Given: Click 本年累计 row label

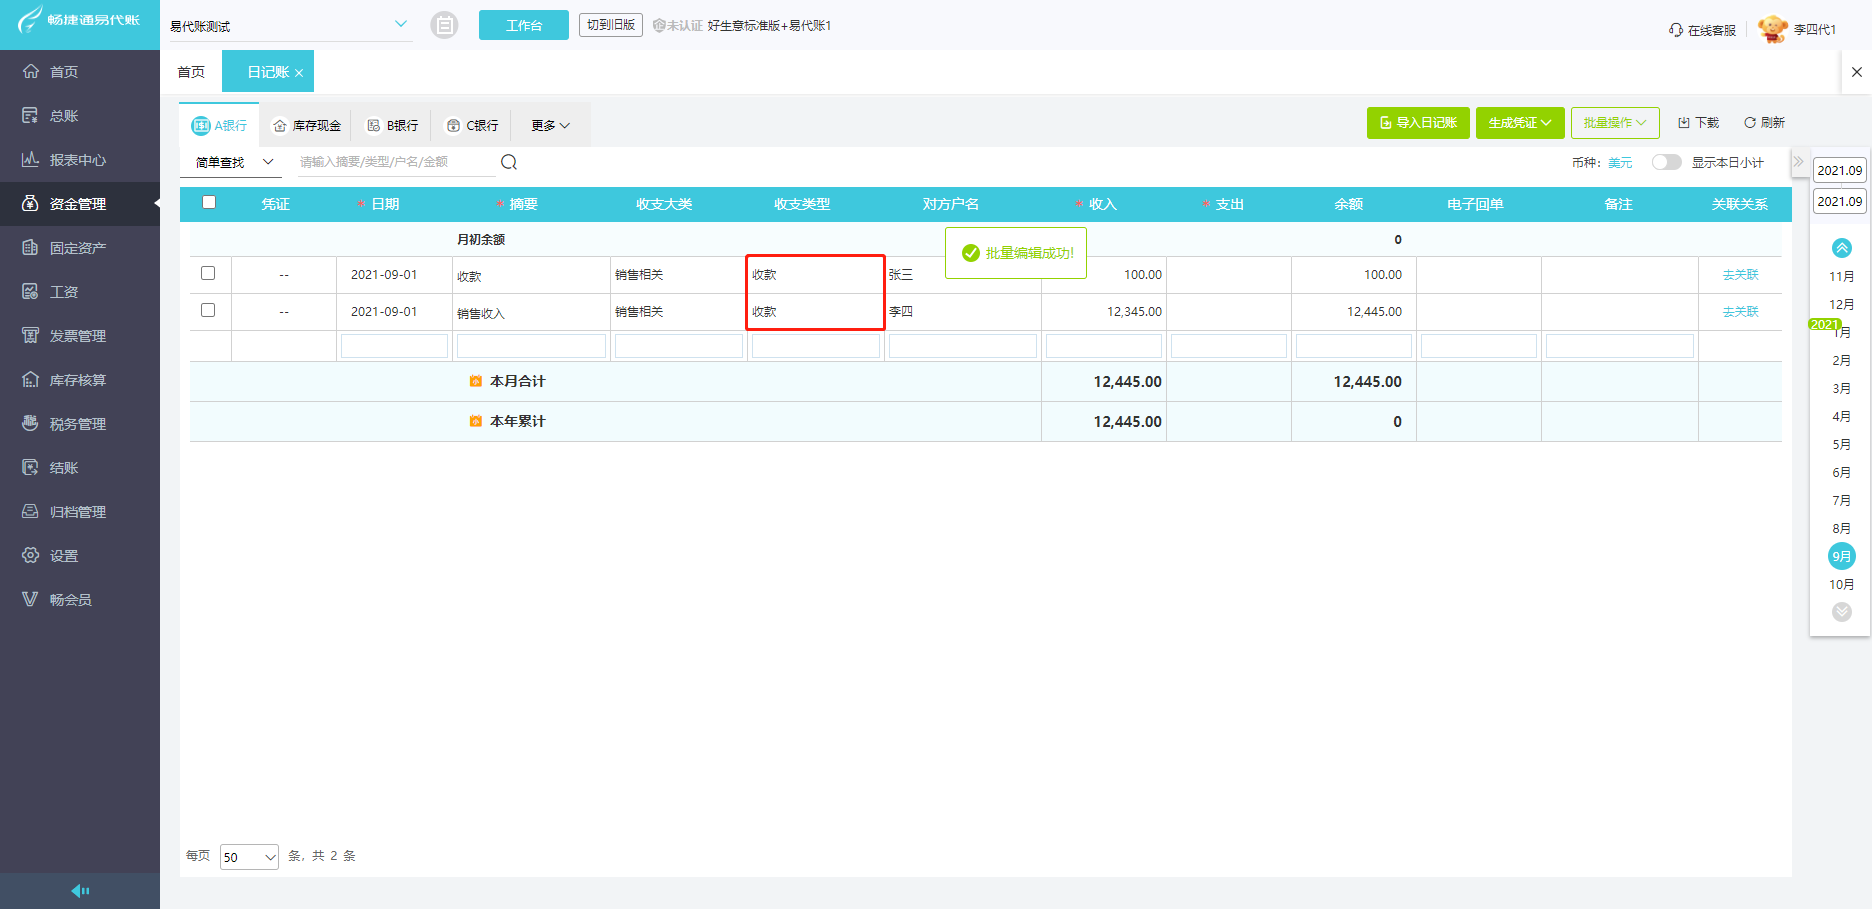Looking at the screenshot, I should click(x=517, y=421).
